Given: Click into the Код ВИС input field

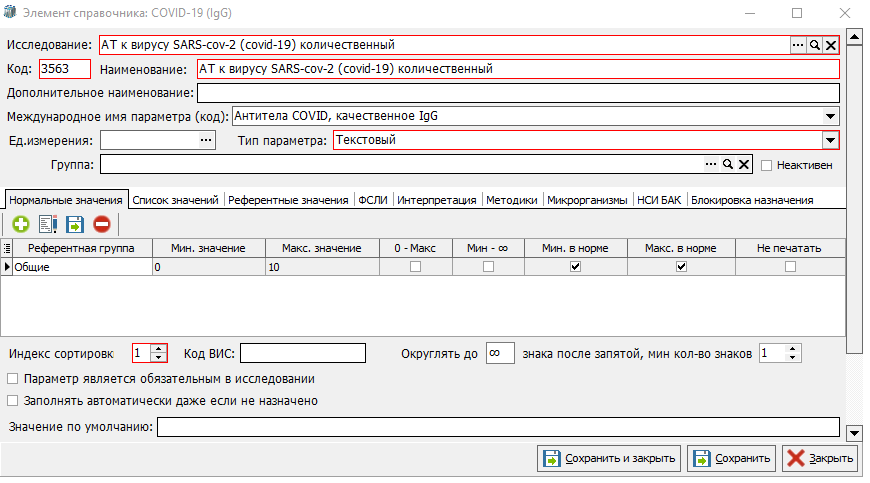Looking at the screenshot, I should coord(303,353).
